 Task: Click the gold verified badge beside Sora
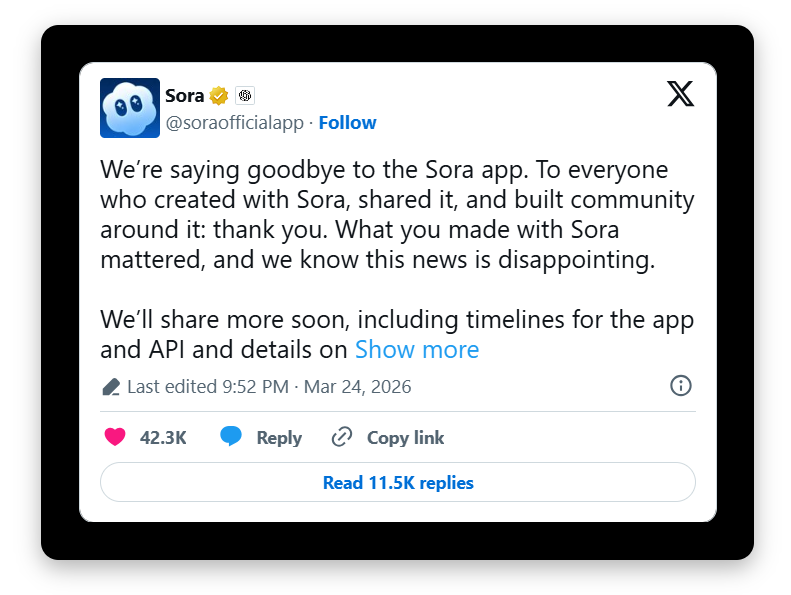219,96
